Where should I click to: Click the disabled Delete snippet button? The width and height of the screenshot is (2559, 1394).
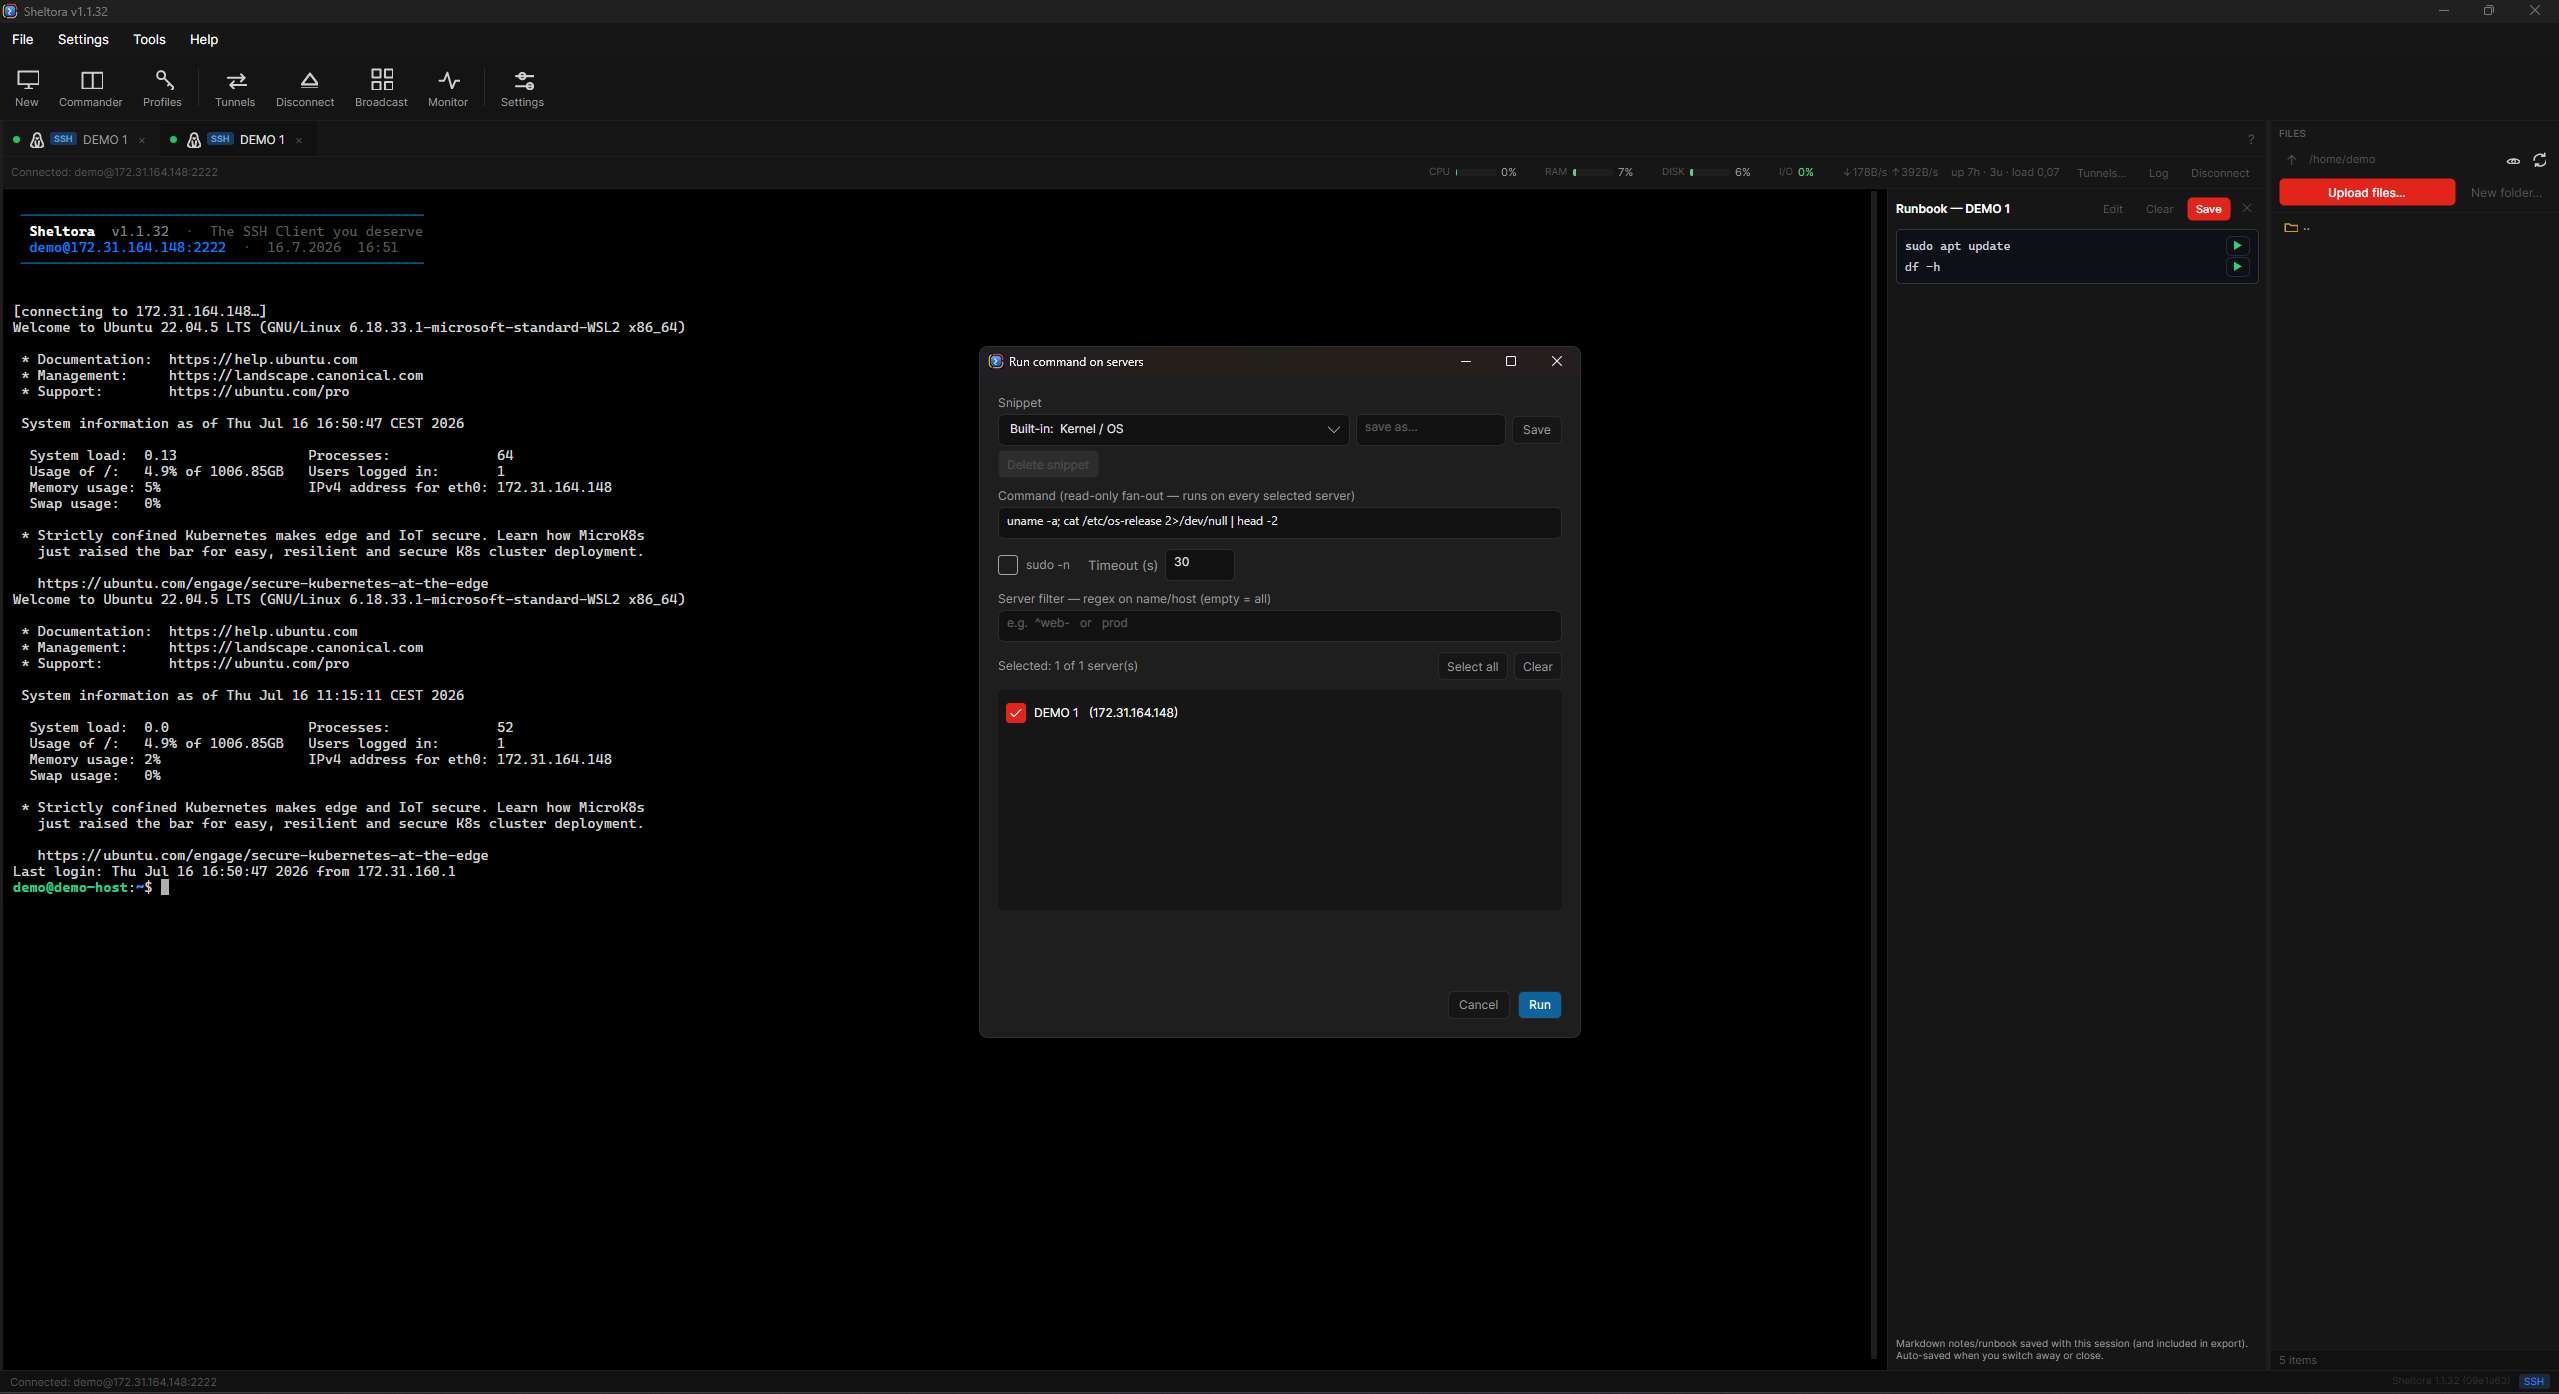(1048, 465)
